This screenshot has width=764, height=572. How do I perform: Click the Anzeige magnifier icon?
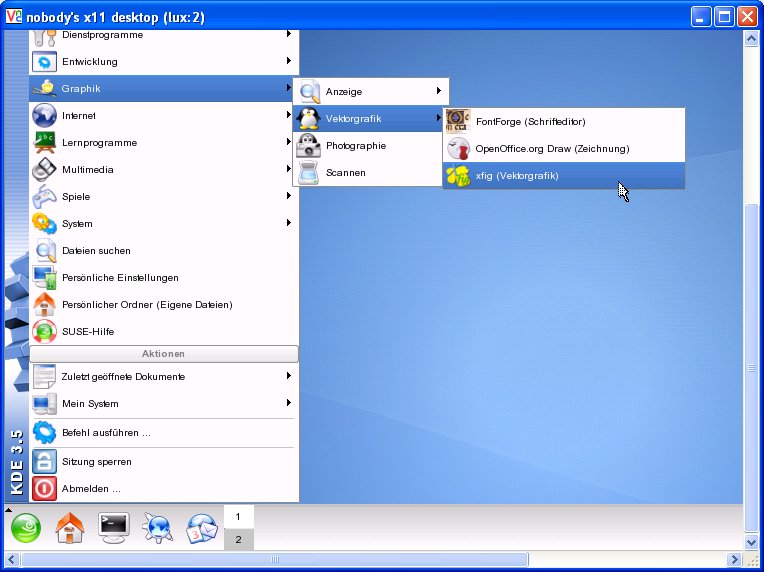pos(309,92)
